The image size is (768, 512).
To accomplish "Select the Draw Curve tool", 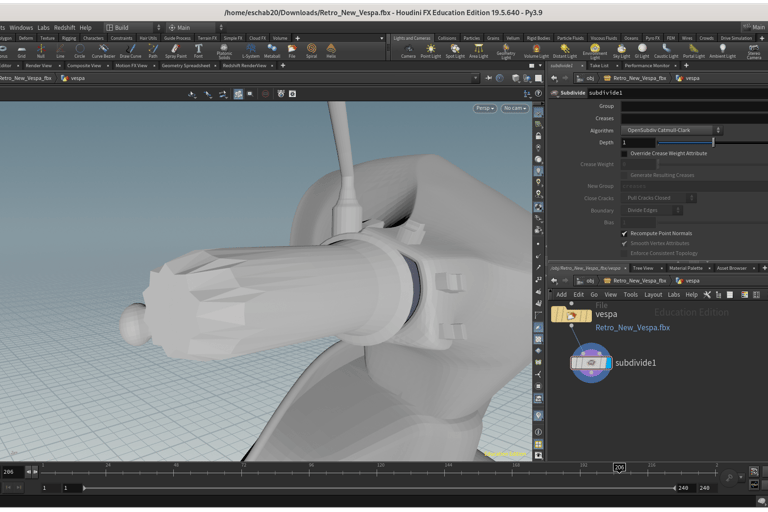I will (x=130, y=50).
